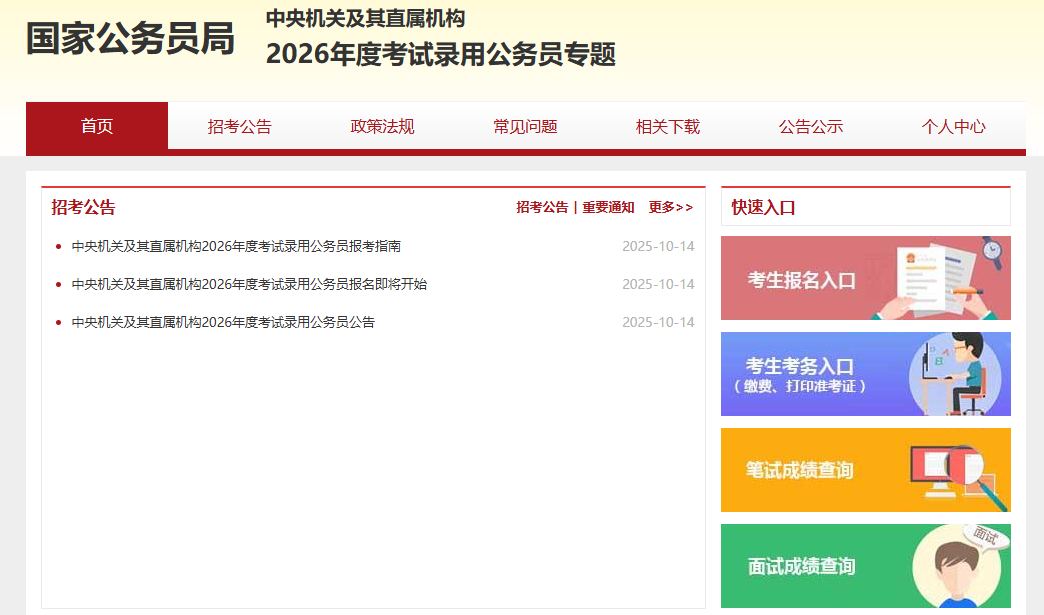1044x615 pixels.
Task: Open the 常见问题 FAQ tab
Action: [x=524, y=126]
